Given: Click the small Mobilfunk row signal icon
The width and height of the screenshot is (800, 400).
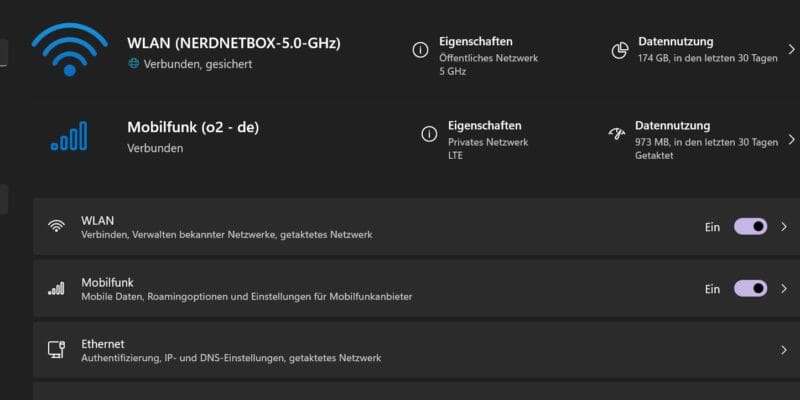Looking at the screenshot, I should coord(56,288).
